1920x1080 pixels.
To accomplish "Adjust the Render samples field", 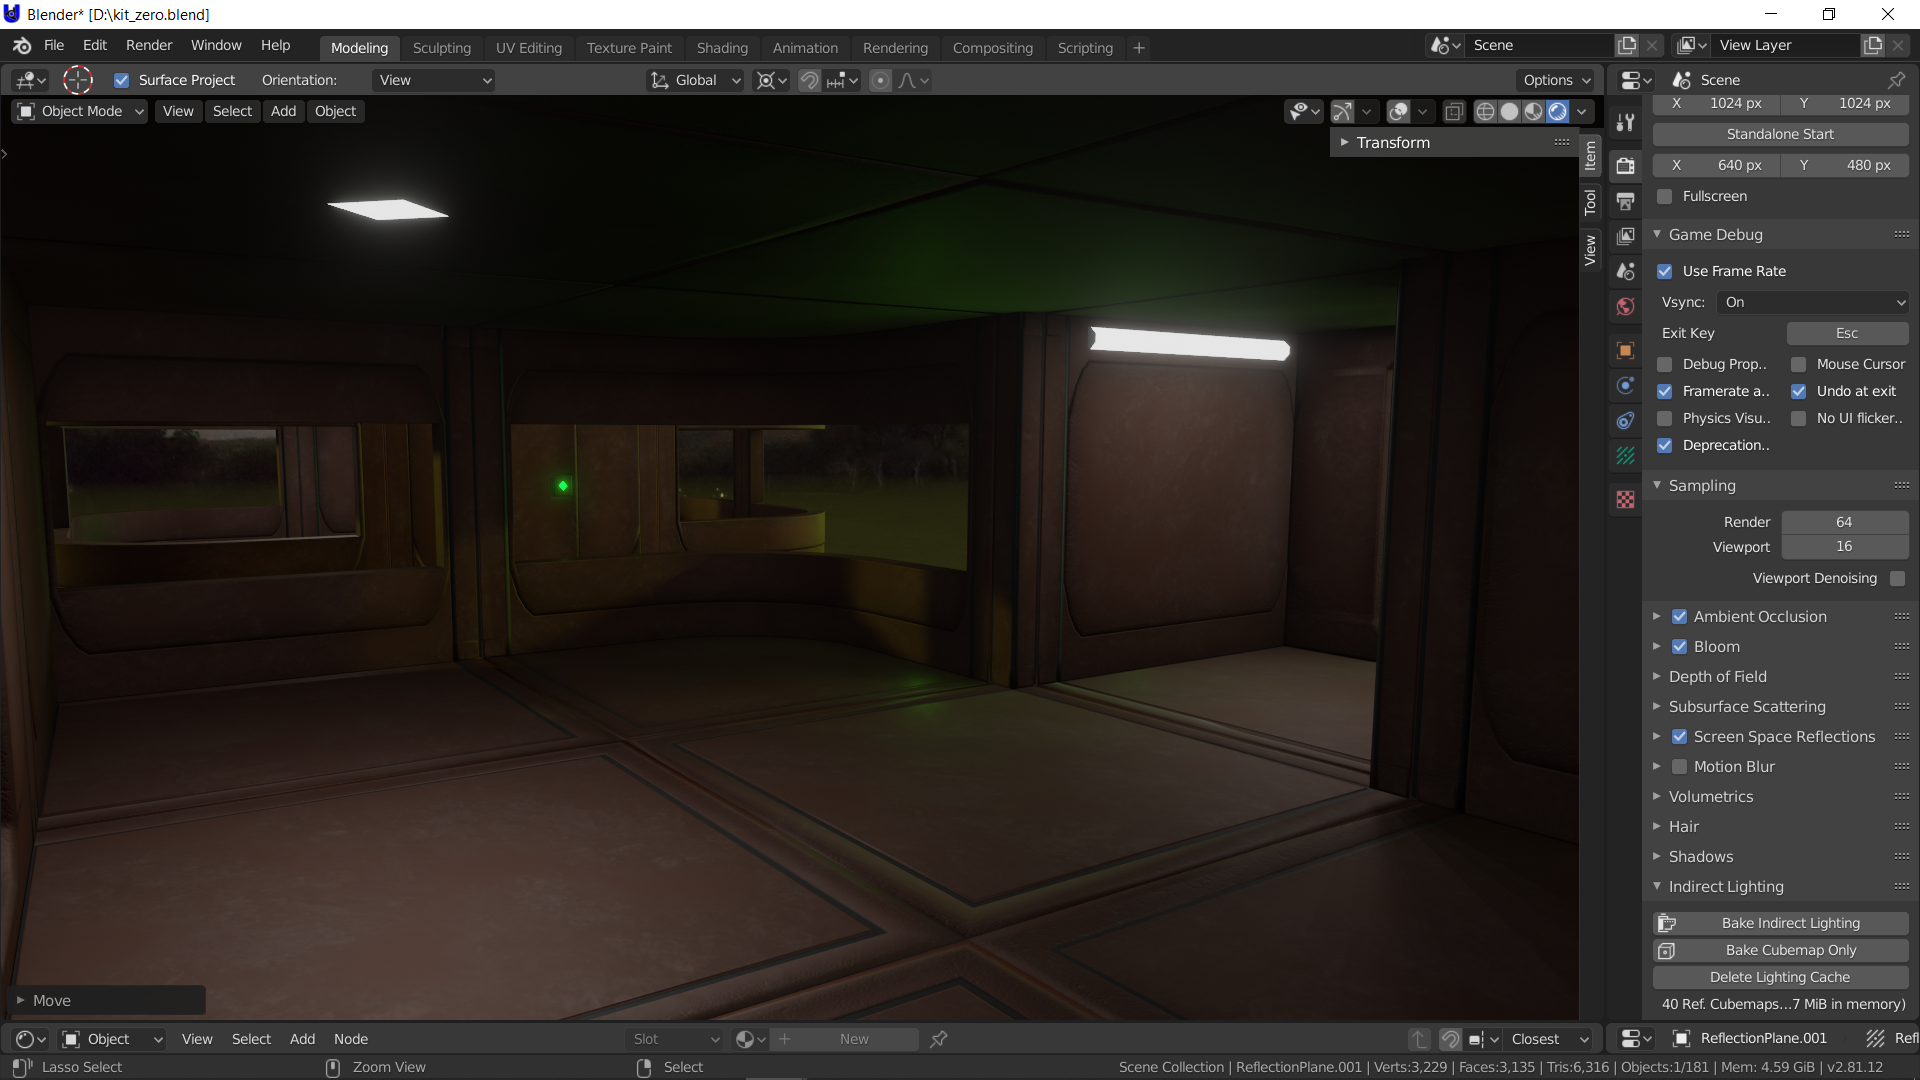I will (x=1845, y=522).
